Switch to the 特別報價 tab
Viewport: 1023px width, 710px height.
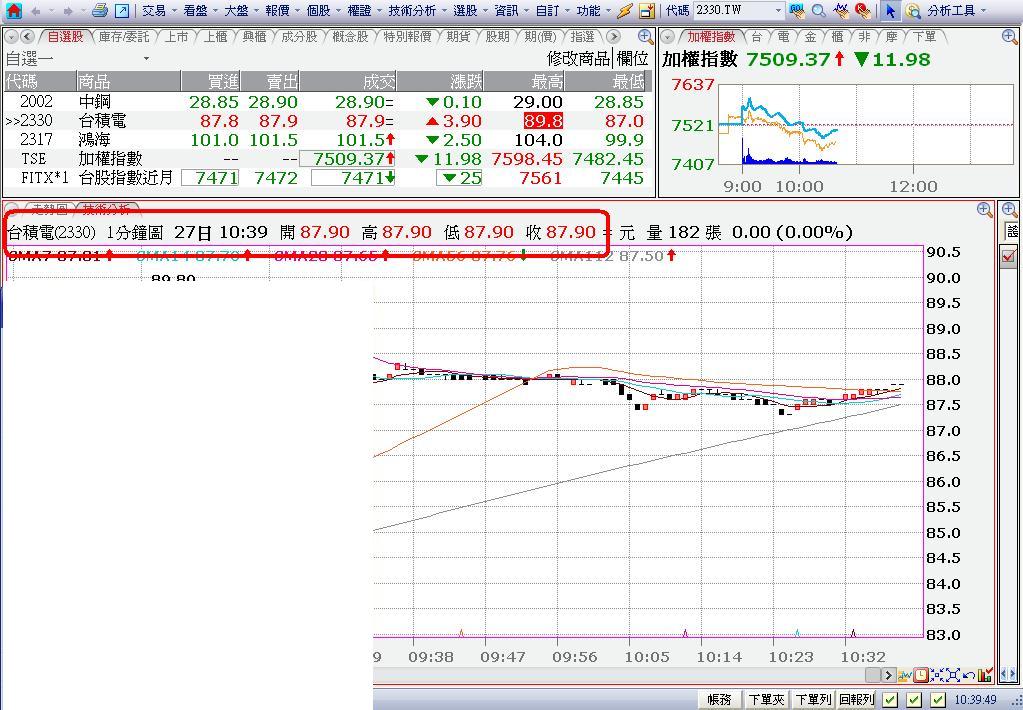pyautogui.click(x=407, y=37)
